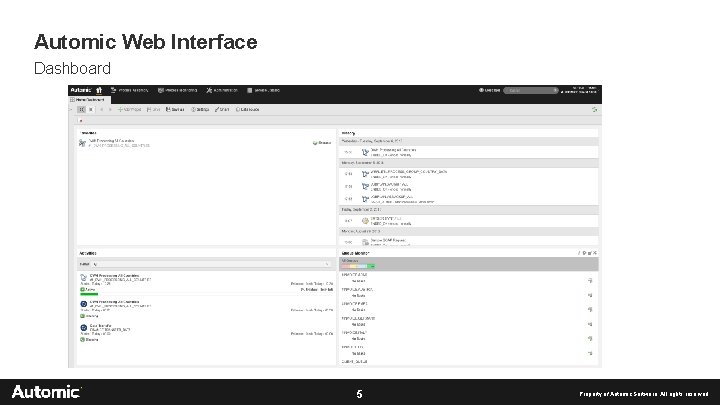Open dashboard Settings from the toolbar
720x405 pixels.
click(x=200, y=110)
